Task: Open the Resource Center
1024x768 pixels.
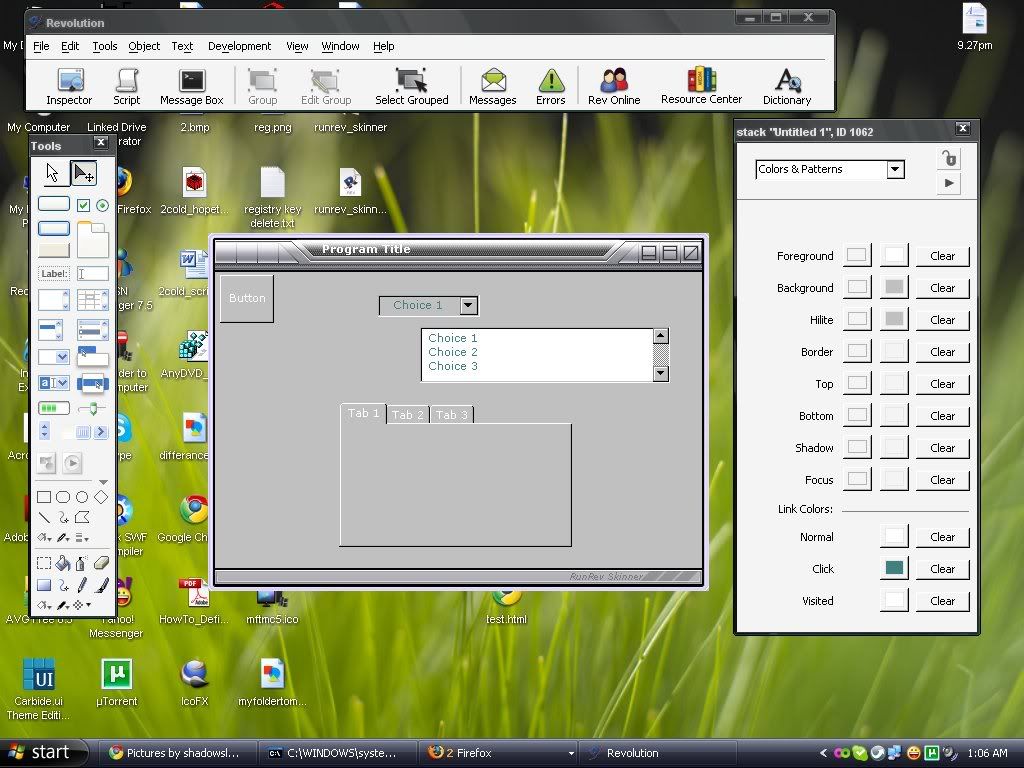Action: pos(701,86)
